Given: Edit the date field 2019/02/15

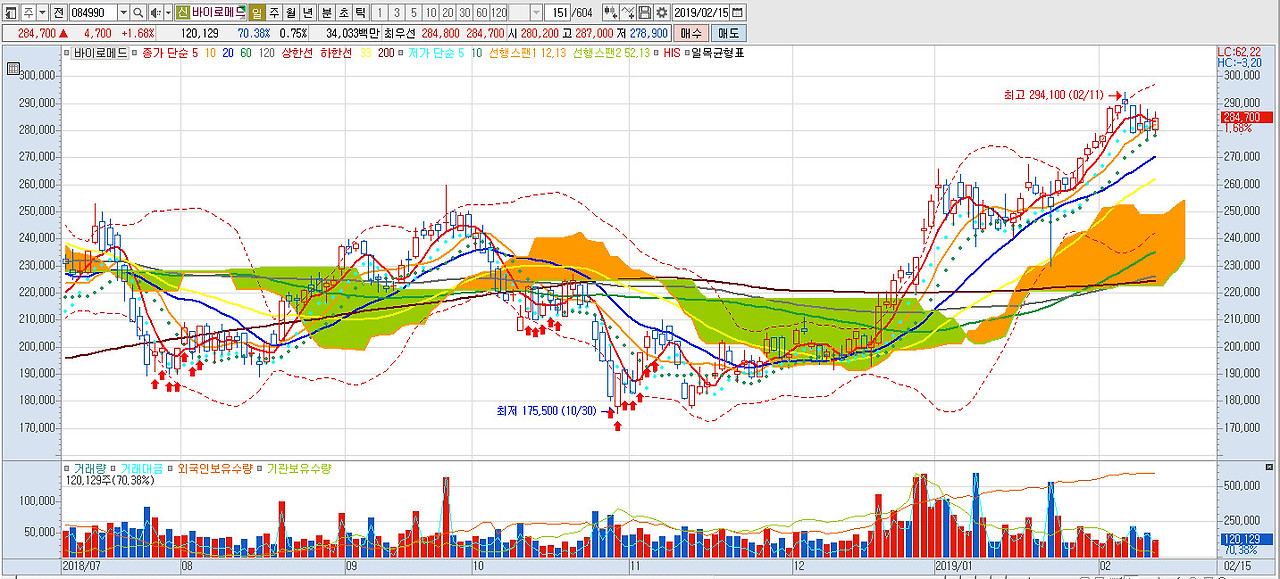Looking at the screenshot, I should coord(701,13).
